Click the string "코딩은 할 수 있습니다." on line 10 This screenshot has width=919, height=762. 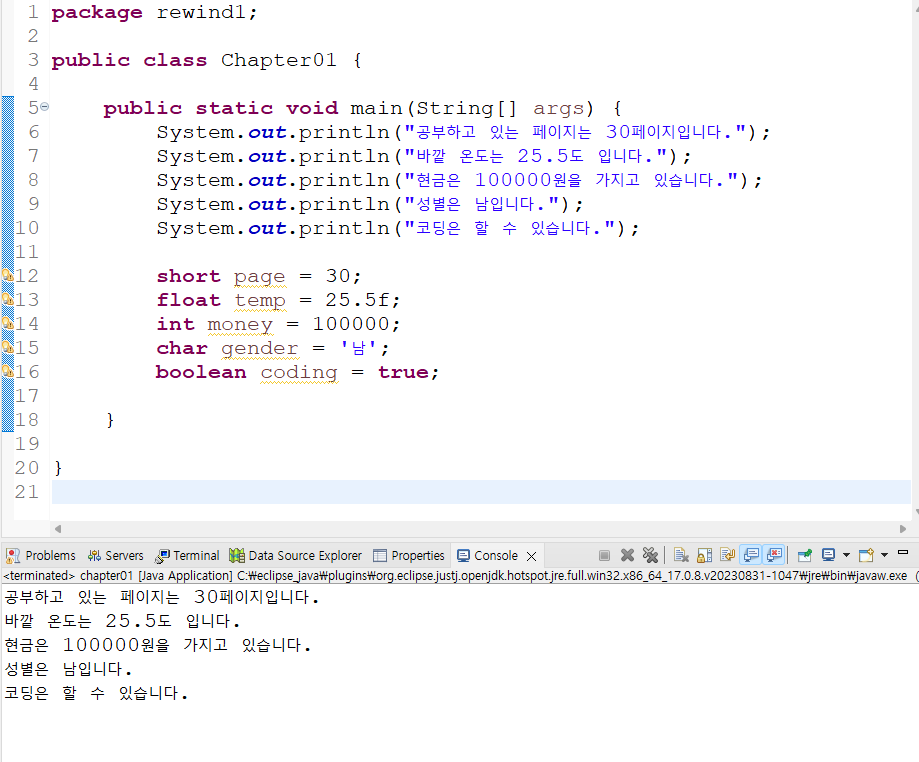pos(510,229)
